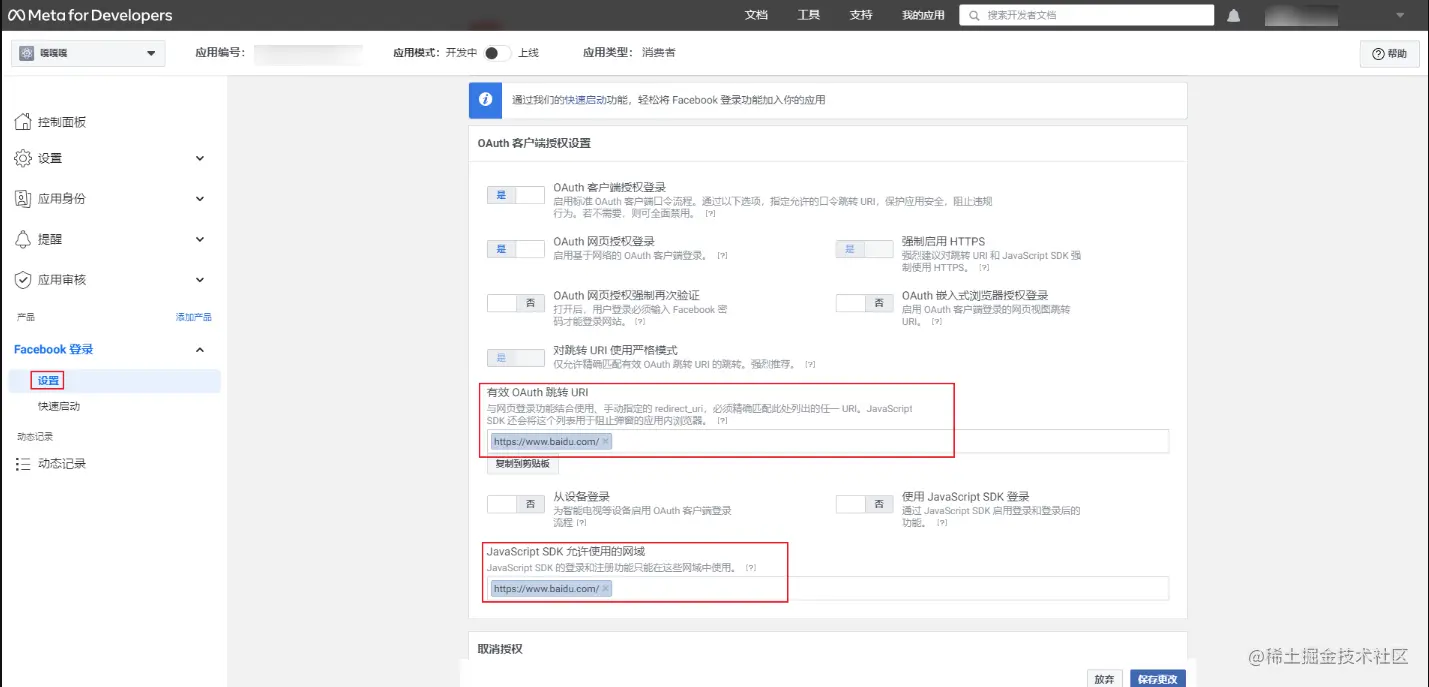This screenshot has height=687, width=1429.
Task: Click the Facebook 登录 product heading
Action: tap(54, 349)
